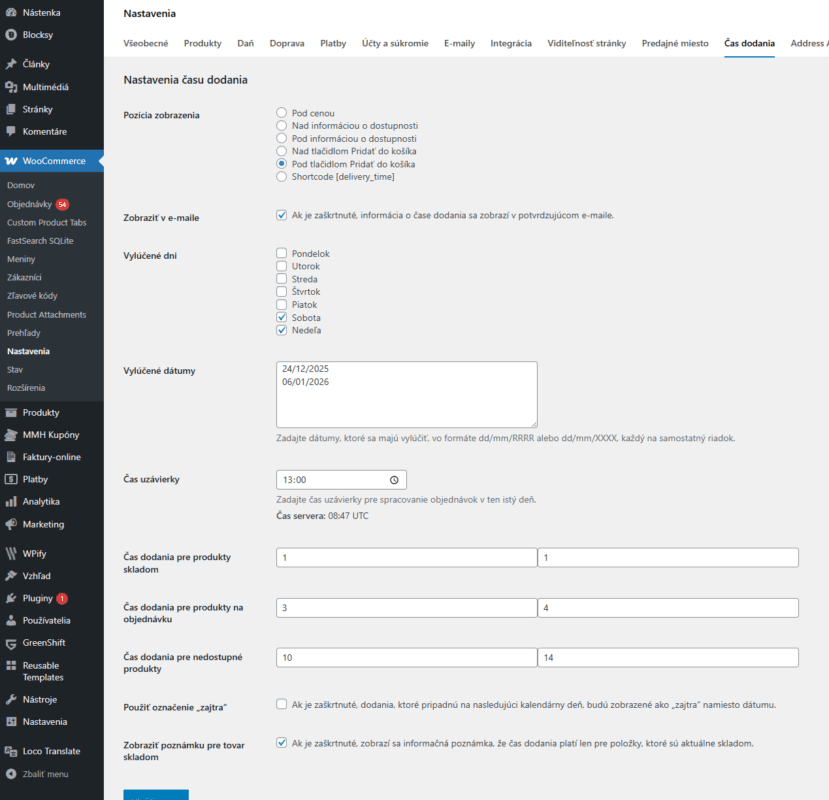Image resolution: width=829 pixels, height=800 pixels.
Task: Click the Komentáre speech bubble icon
Action: (x=11, y=131)
